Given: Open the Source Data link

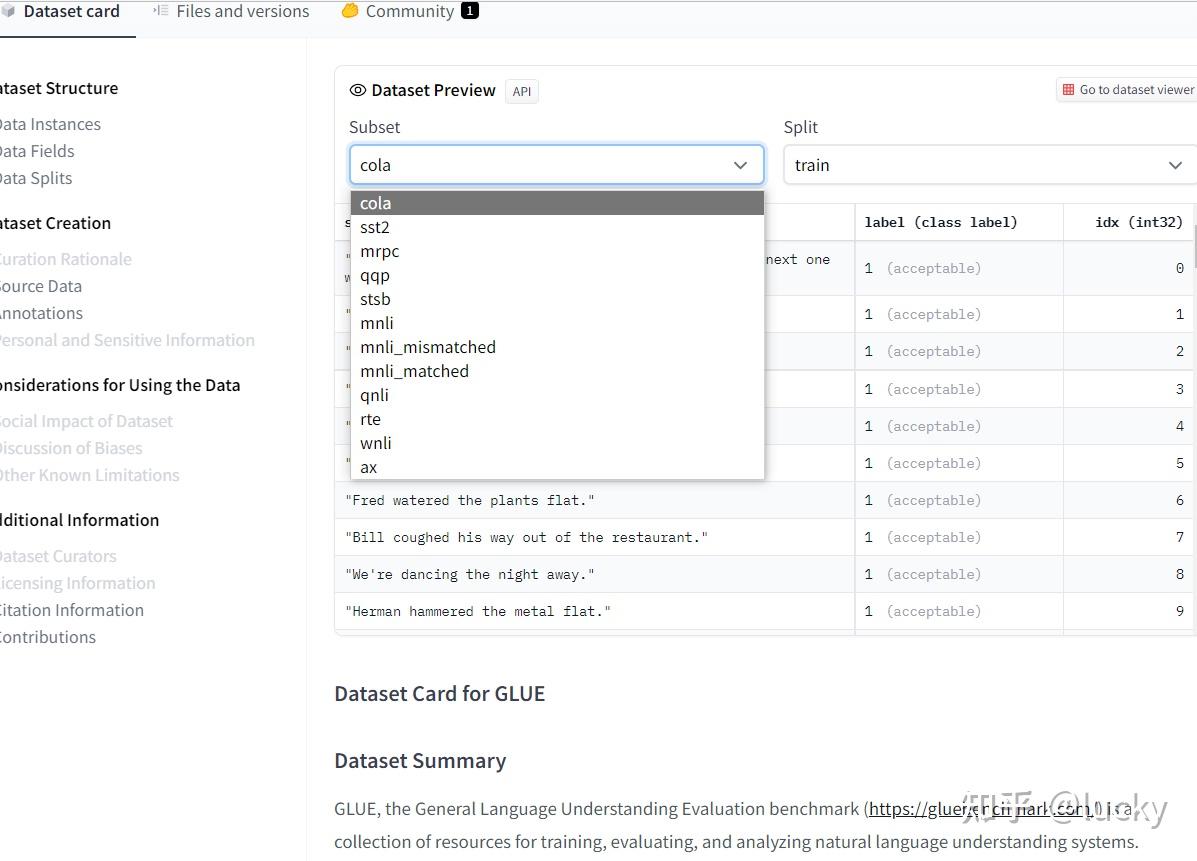Looking at the screenshot, I should [40, 286].
